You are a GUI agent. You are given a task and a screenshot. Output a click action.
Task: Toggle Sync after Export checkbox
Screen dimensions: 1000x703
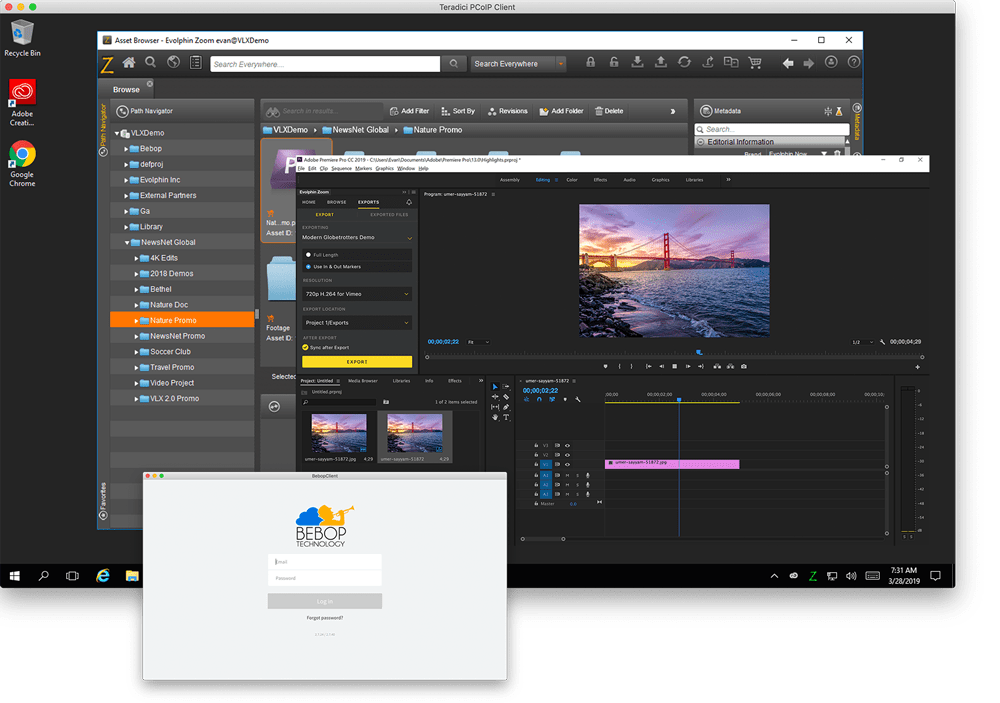[x=305, y=348]
